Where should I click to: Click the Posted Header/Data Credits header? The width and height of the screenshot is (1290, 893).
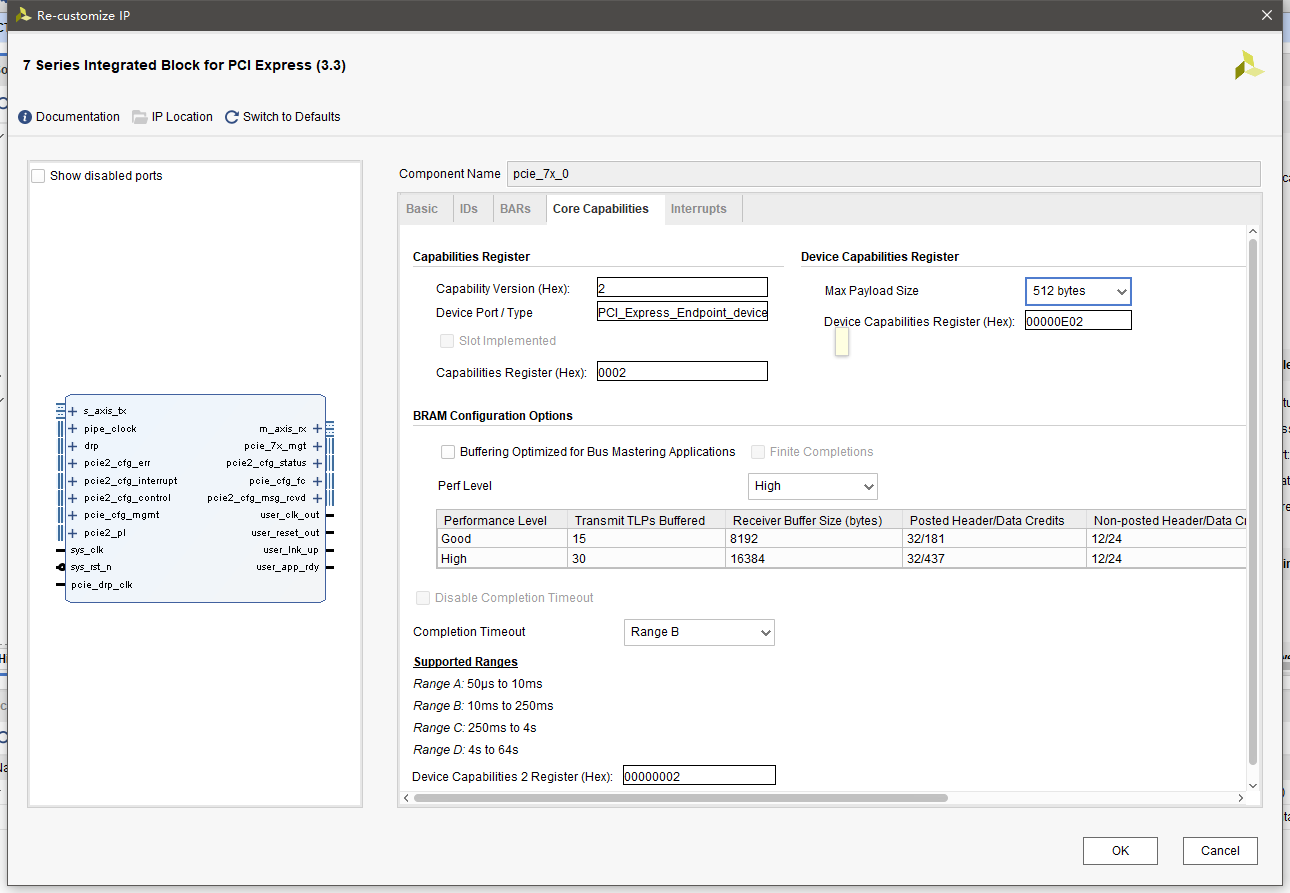[x=994, y=520]
